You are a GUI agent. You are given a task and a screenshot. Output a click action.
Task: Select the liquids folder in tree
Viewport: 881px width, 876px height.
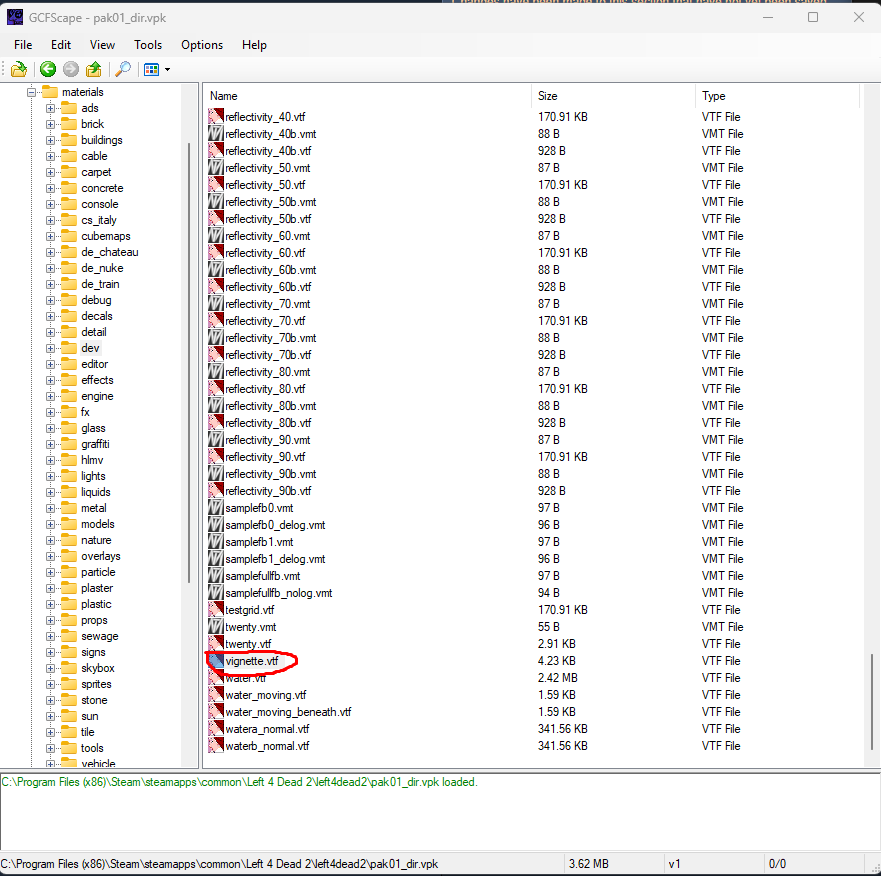96,492
